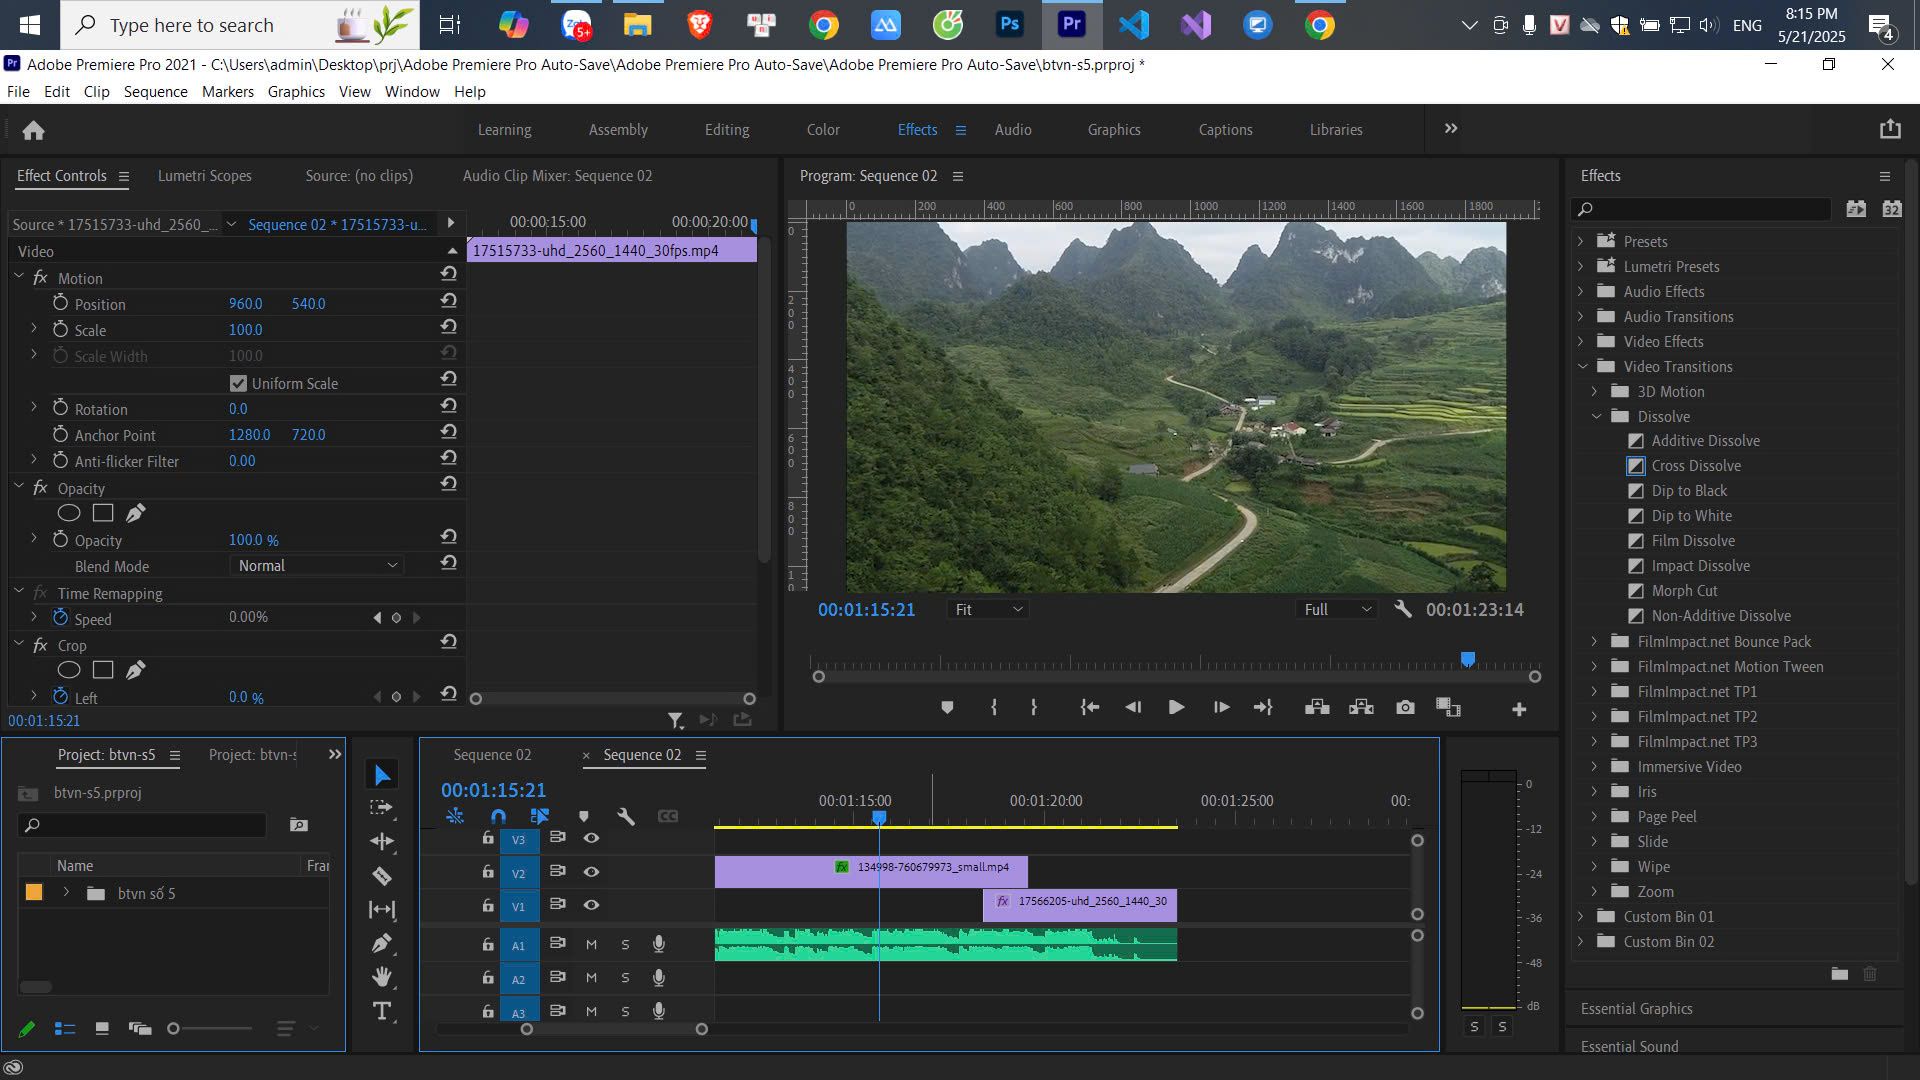1920x1080 pixels.
Task: Select the Type tool
Action: click(382, 1011)
